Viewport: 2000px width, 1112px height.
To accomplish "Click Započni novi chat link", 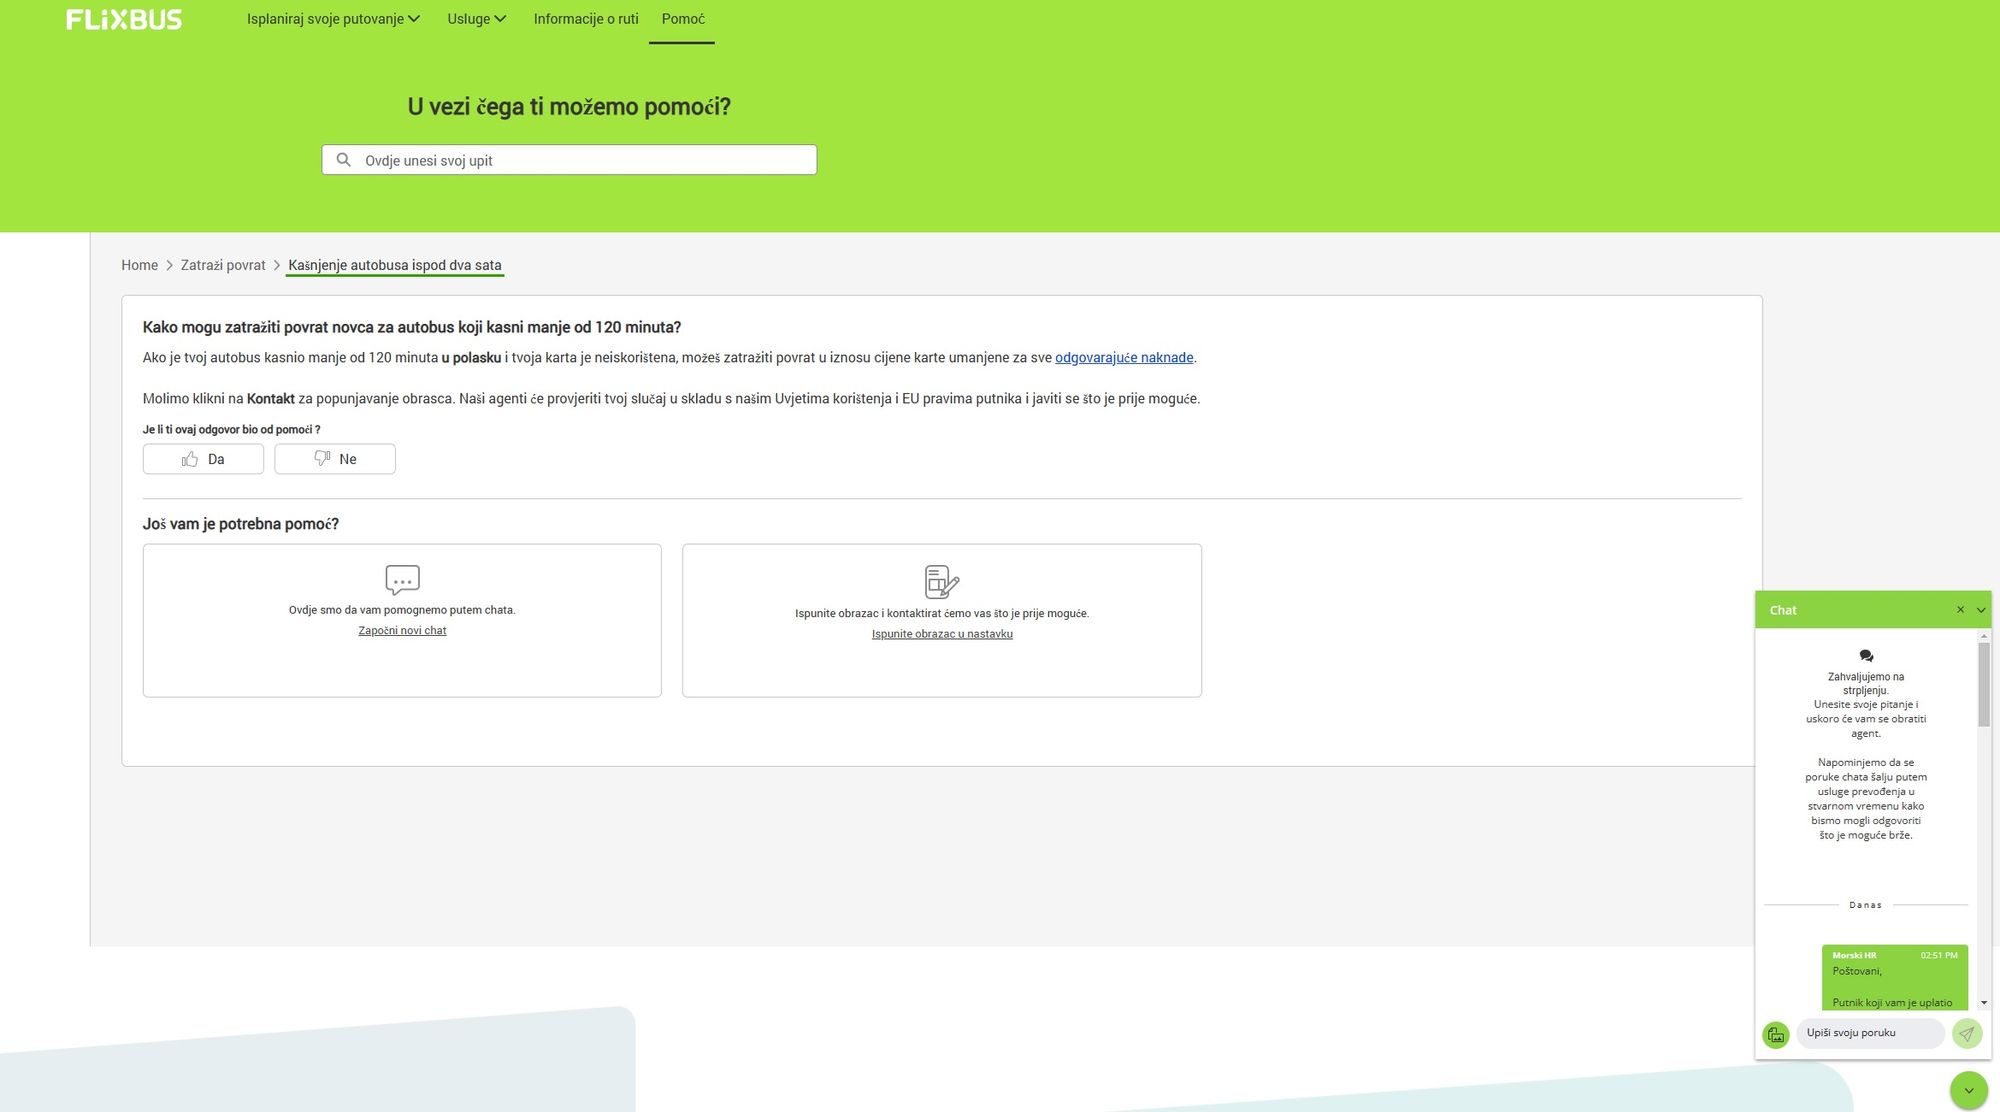I will (402, 631).
